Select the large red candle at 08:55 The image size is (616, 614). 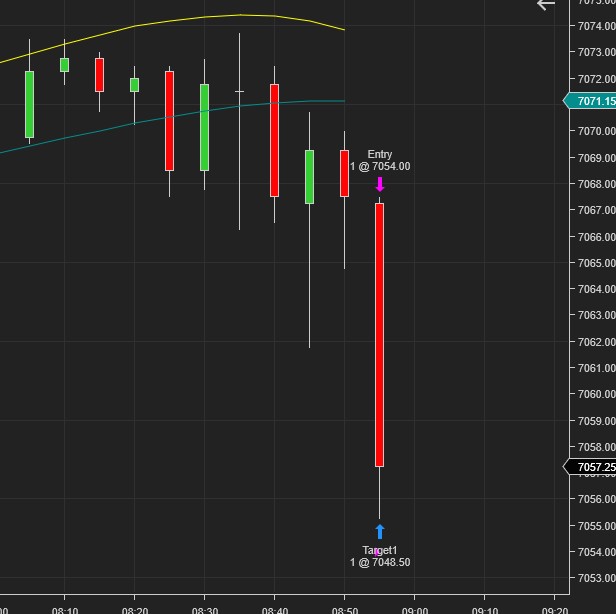[x=380, y=335]
